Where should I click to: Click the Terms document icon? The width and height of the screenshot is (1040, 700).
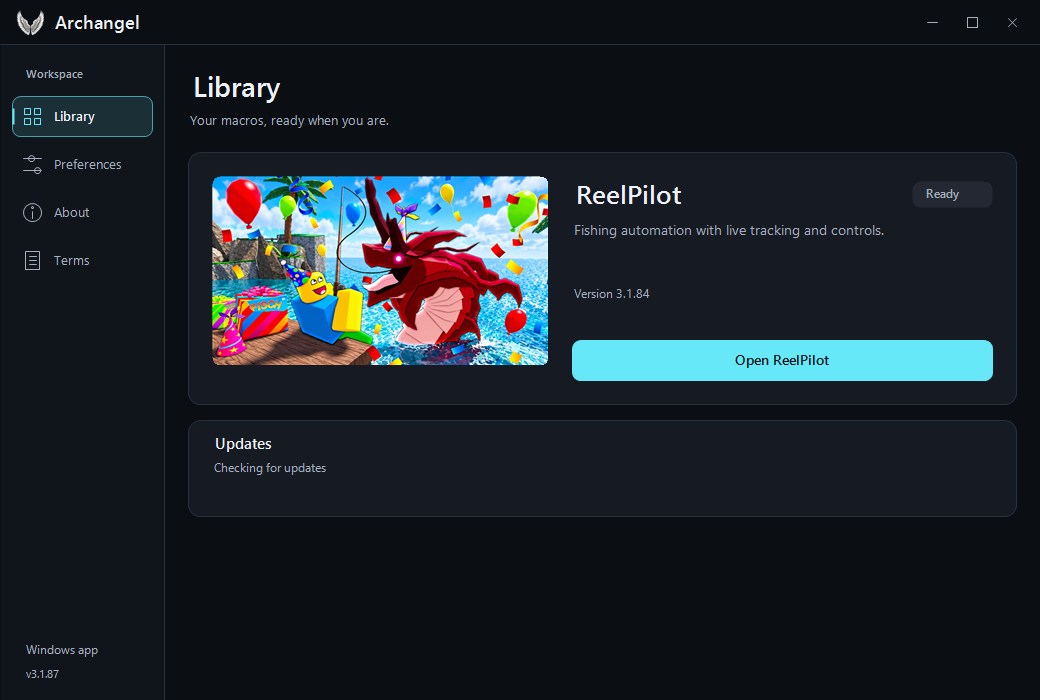tap(32, 260)
